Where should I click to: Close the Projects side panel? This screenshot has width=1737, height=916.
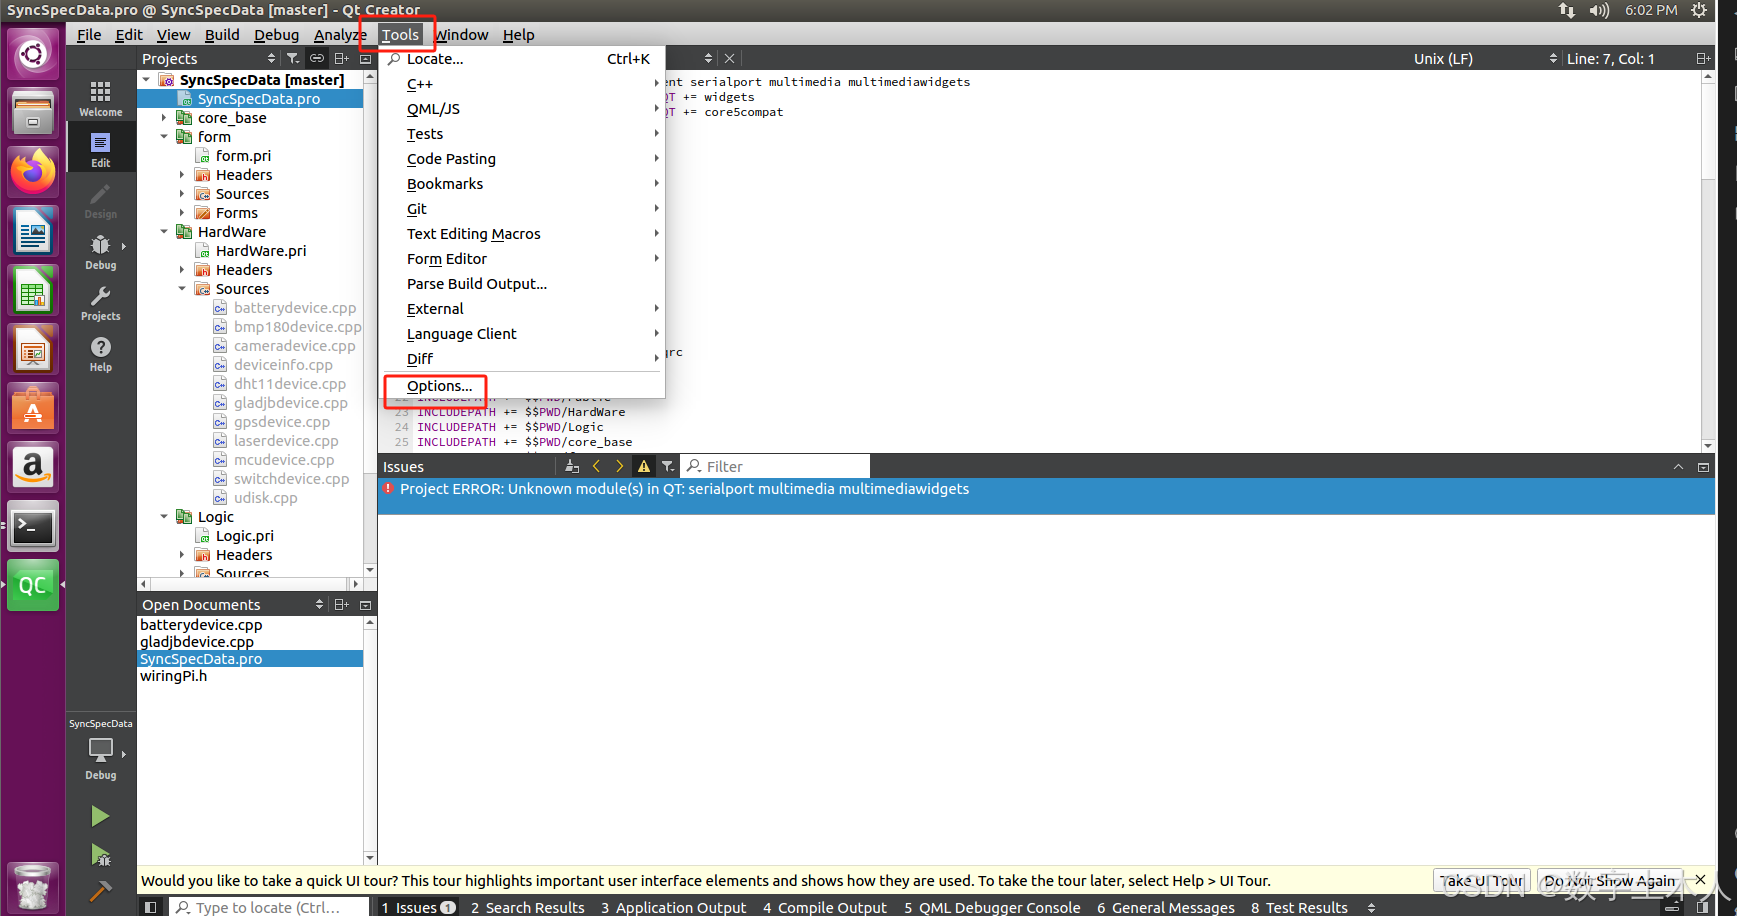coord(366,59)
